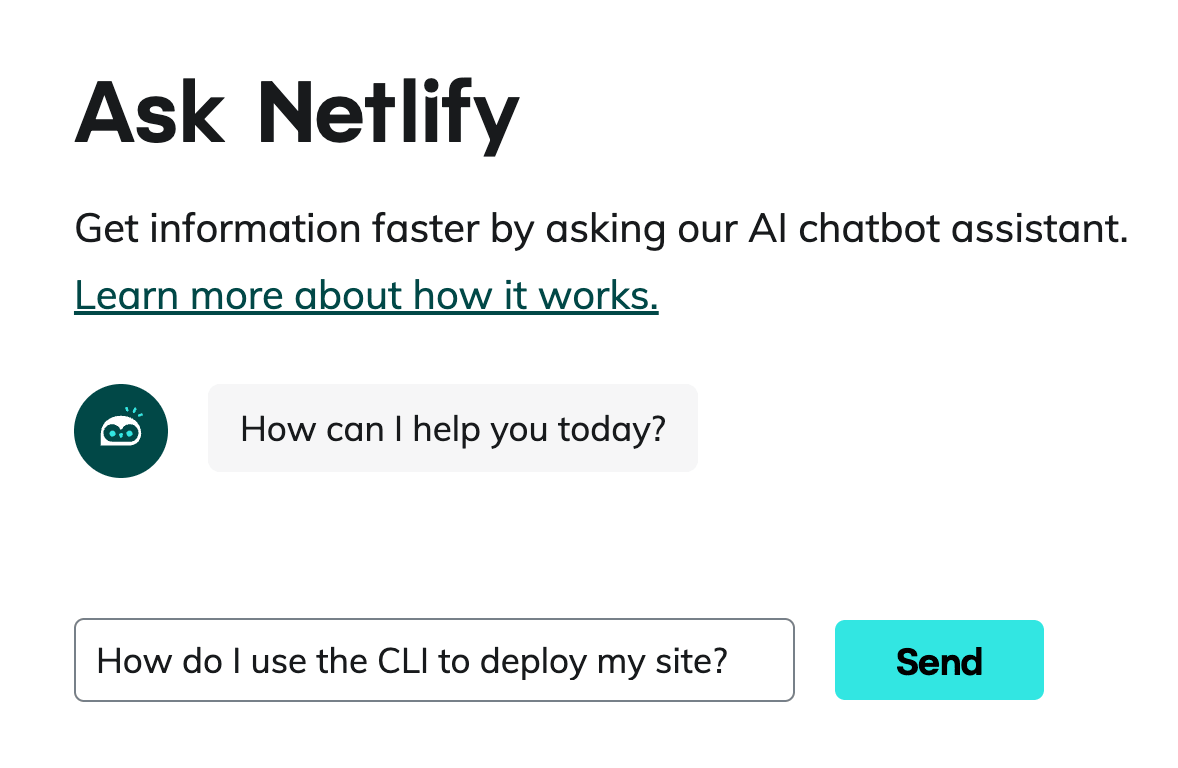
Task: Submit the CLI deploy question with Send
Action: [939, 660]
